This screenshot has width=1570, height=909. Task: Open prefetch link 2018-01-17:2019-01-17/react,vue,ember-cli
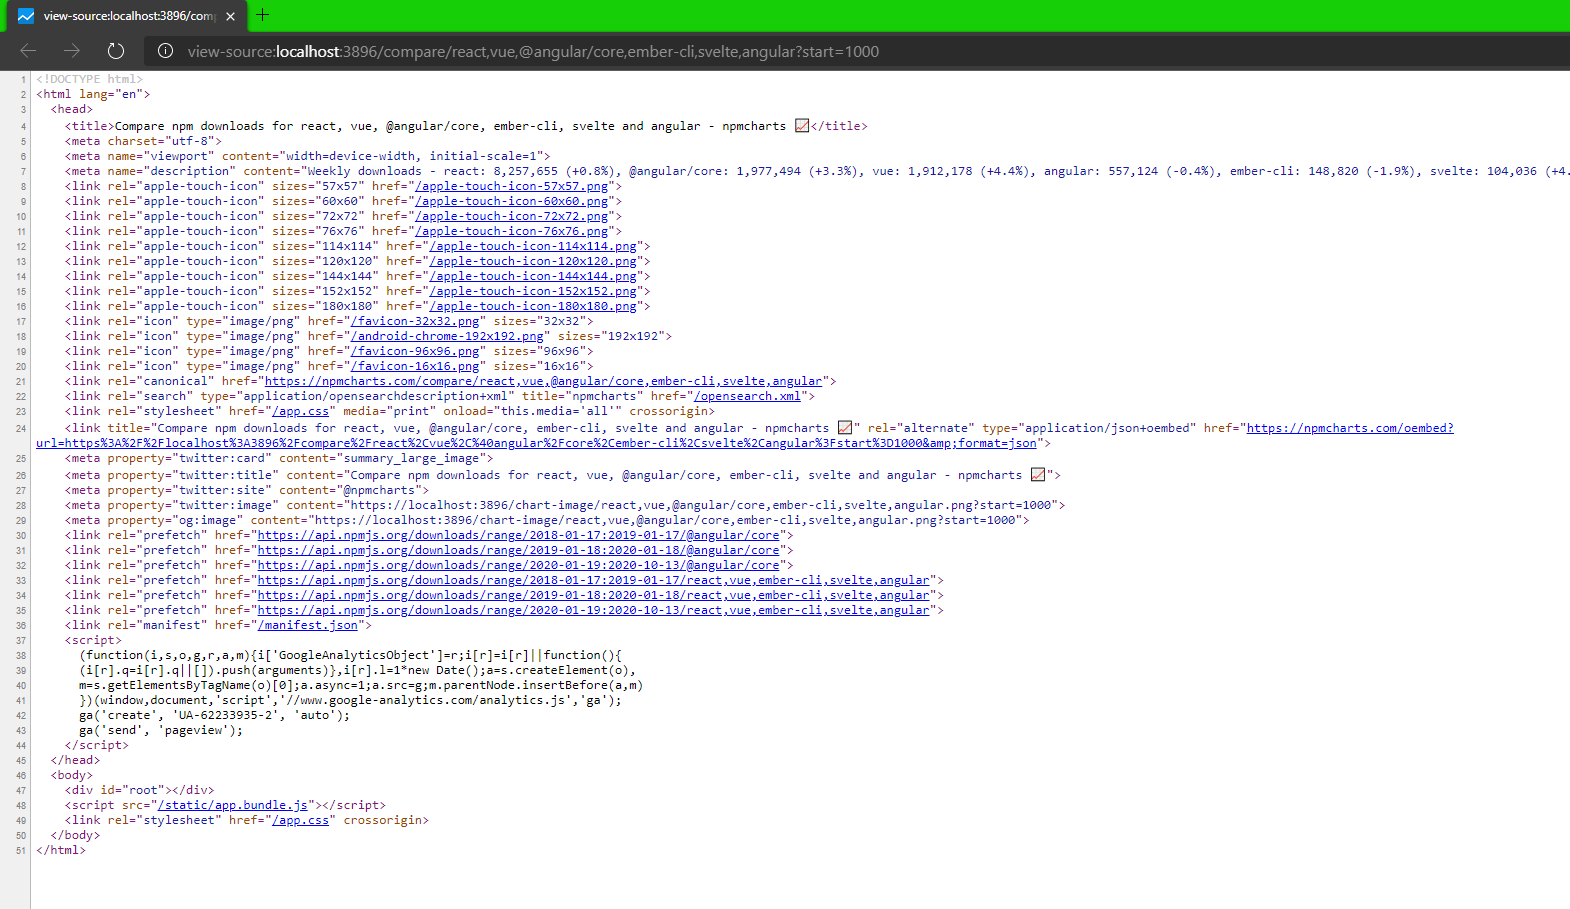click(x=593, y=580)
